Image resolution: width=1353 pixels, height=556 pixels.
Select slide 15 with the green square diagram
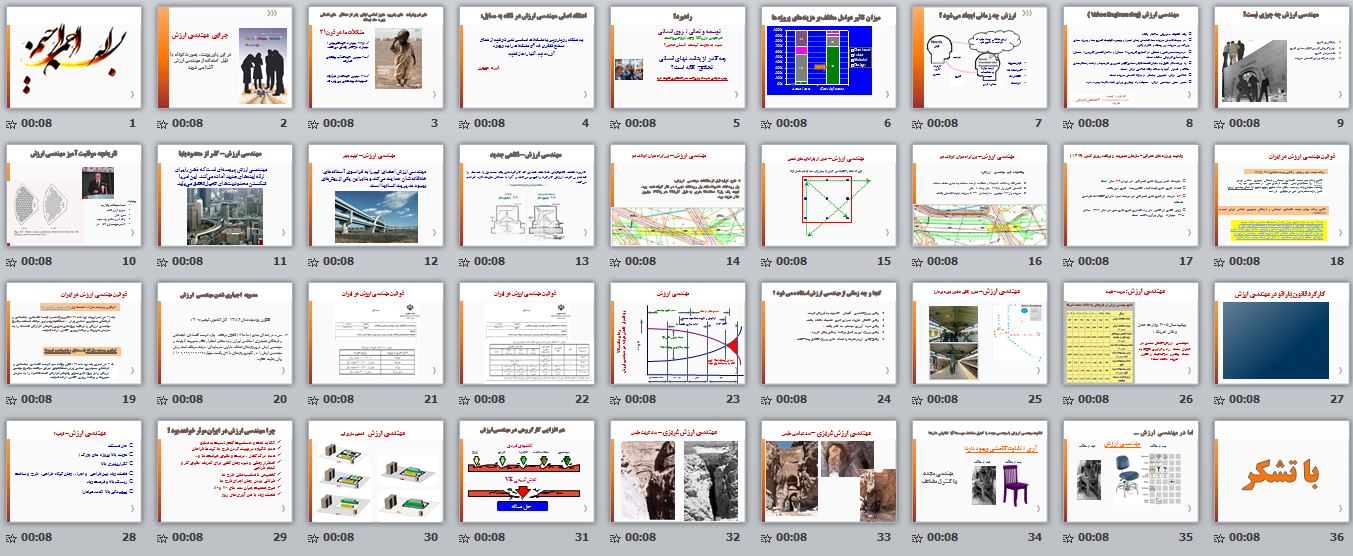pyautogui.click(x=828, y=196)
